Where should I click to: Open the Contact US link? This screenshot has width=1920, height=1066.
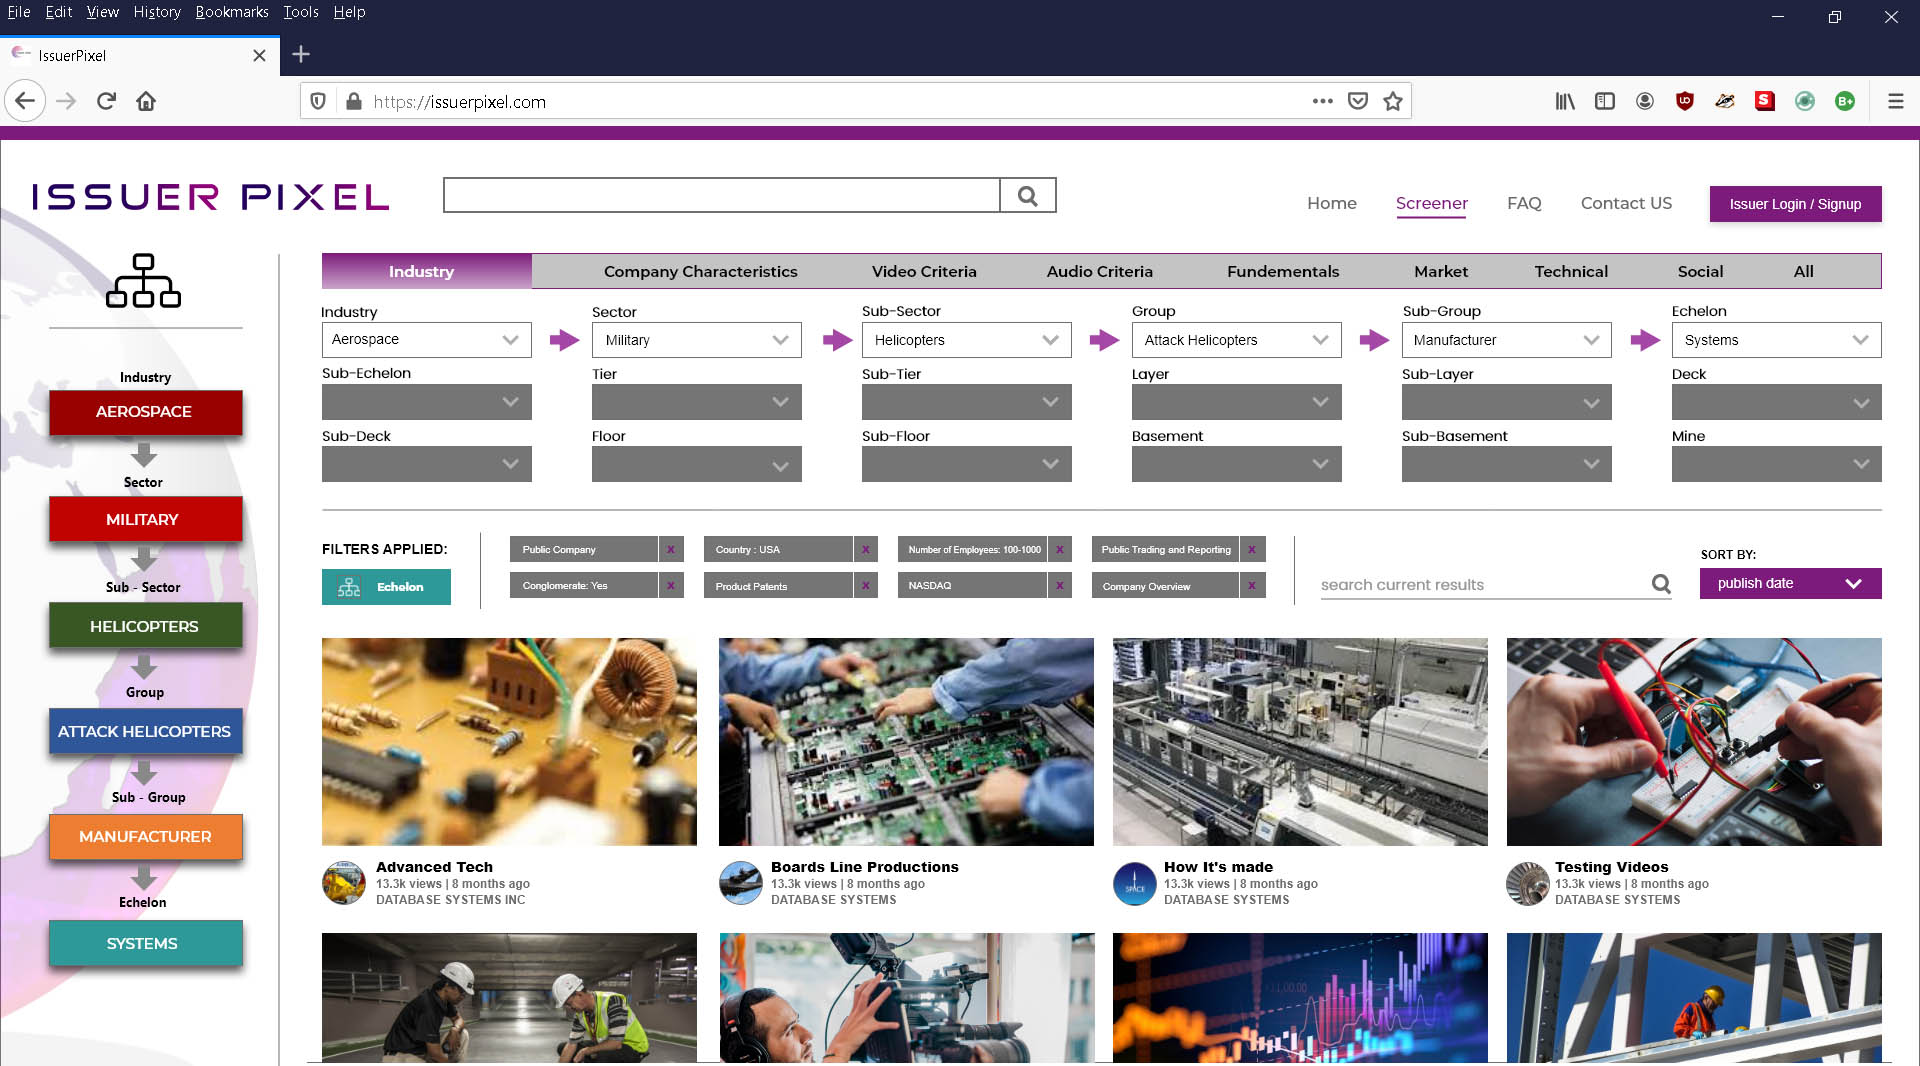[x=1626, y=203]
